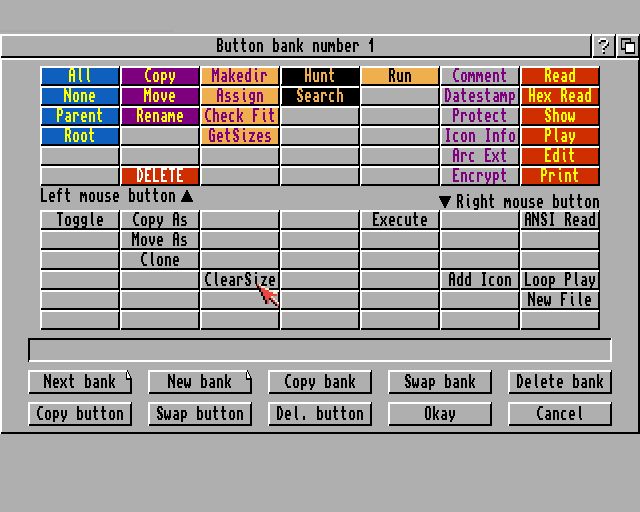Click the Copy bank button
Viewport: 640px width, 512px height.
320,382
